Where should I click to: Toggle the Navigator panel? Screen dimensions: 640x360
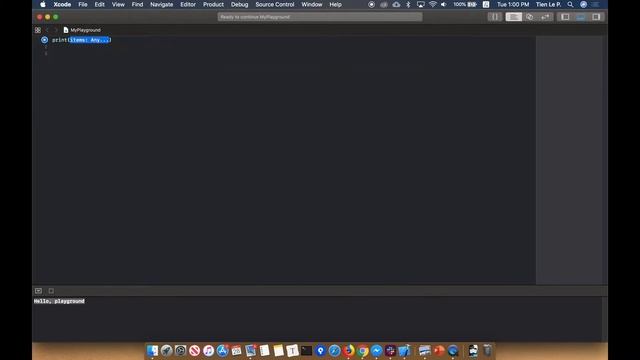pyautogui.click(x=565, y=17)
